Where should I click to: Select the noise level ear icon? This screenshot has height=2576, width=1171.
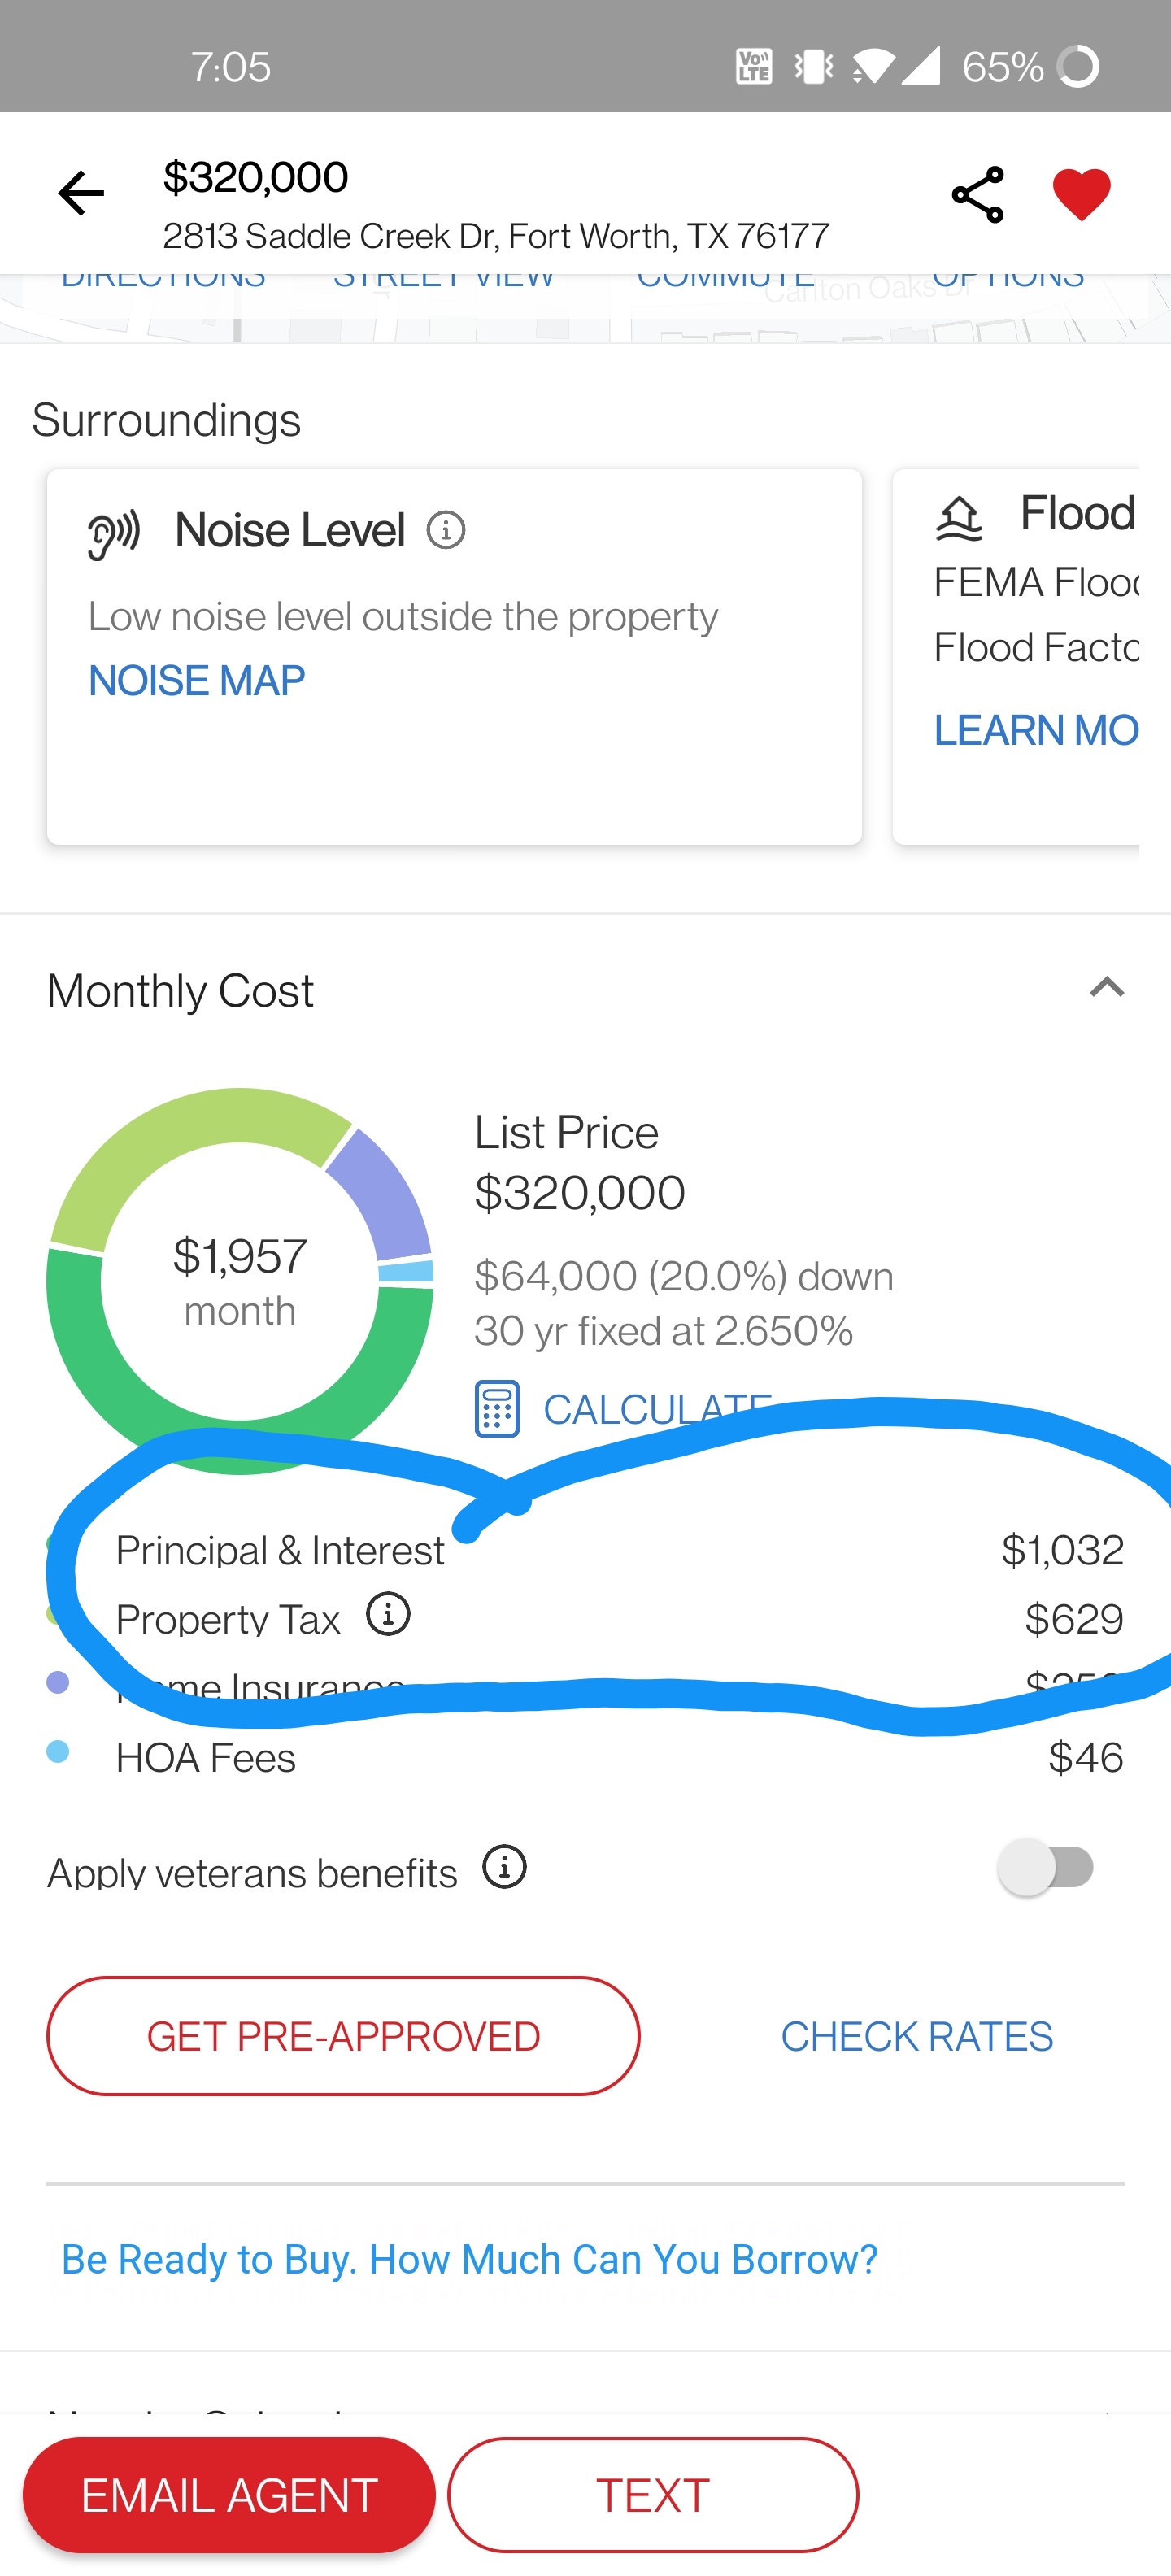(x=112, y=529)
